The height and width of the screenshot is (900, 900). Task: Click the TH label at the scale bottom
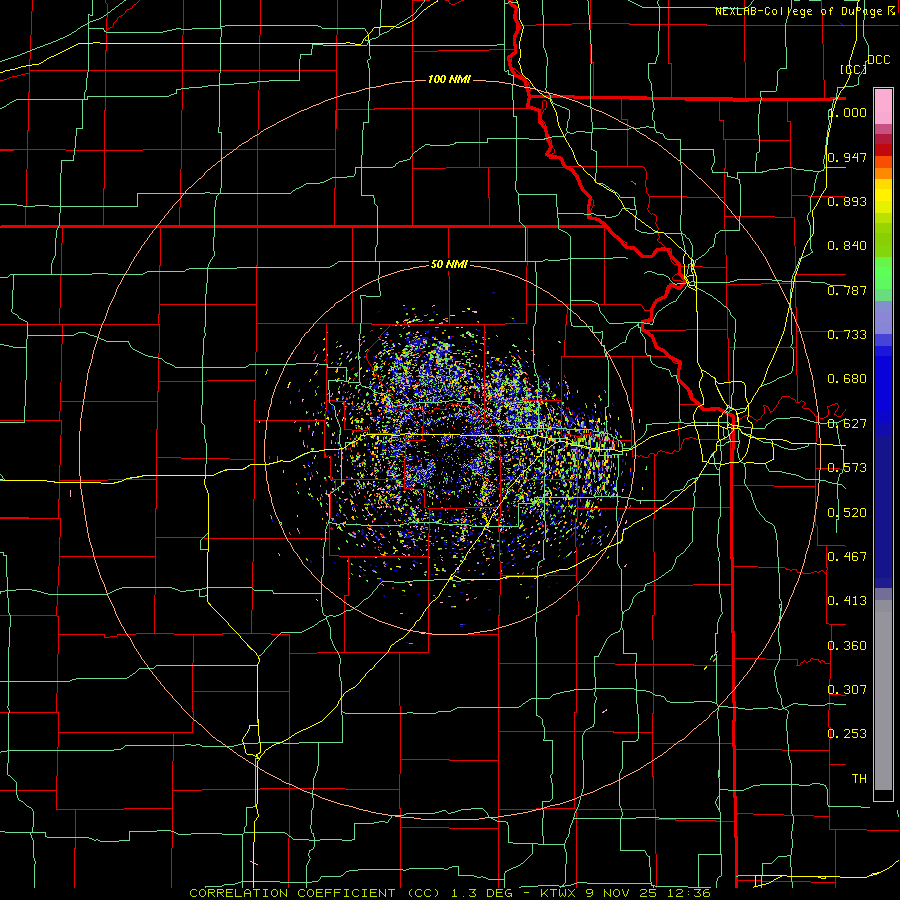point(859,779)
